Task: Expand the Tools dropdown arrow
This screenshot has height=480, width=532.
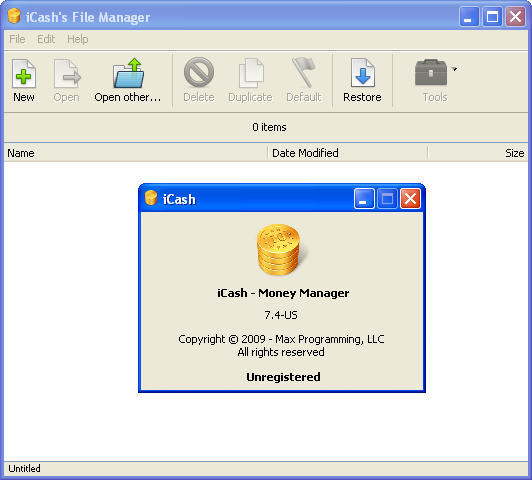Action: pyautogui.click(x=455, y=69)
